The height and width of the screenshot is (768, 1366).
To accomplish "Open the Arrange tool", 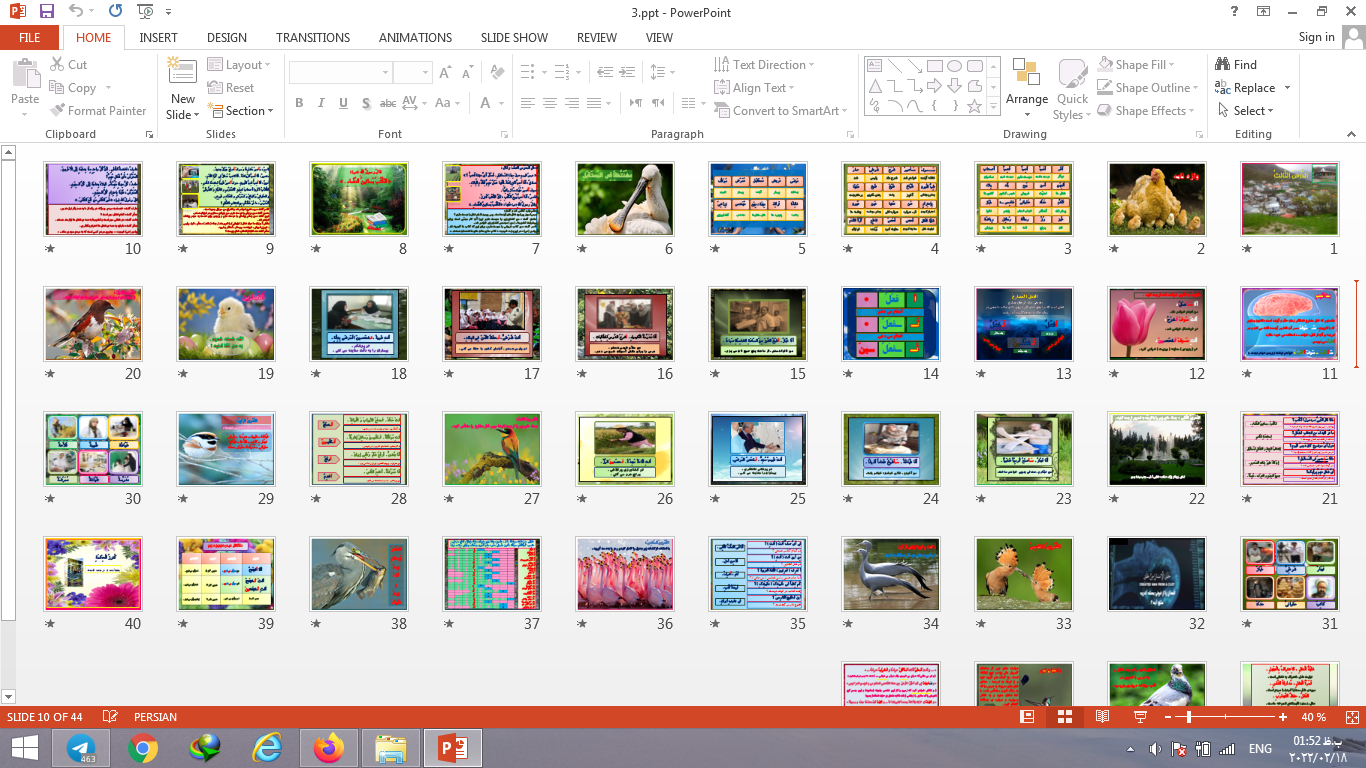I will (1026, 85).
